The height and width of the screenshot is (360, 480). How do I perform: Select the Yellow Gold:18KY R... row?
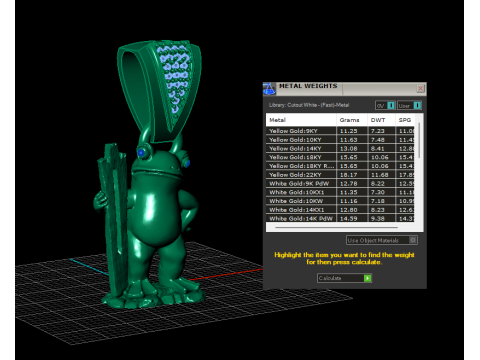(x=340, y=166)
